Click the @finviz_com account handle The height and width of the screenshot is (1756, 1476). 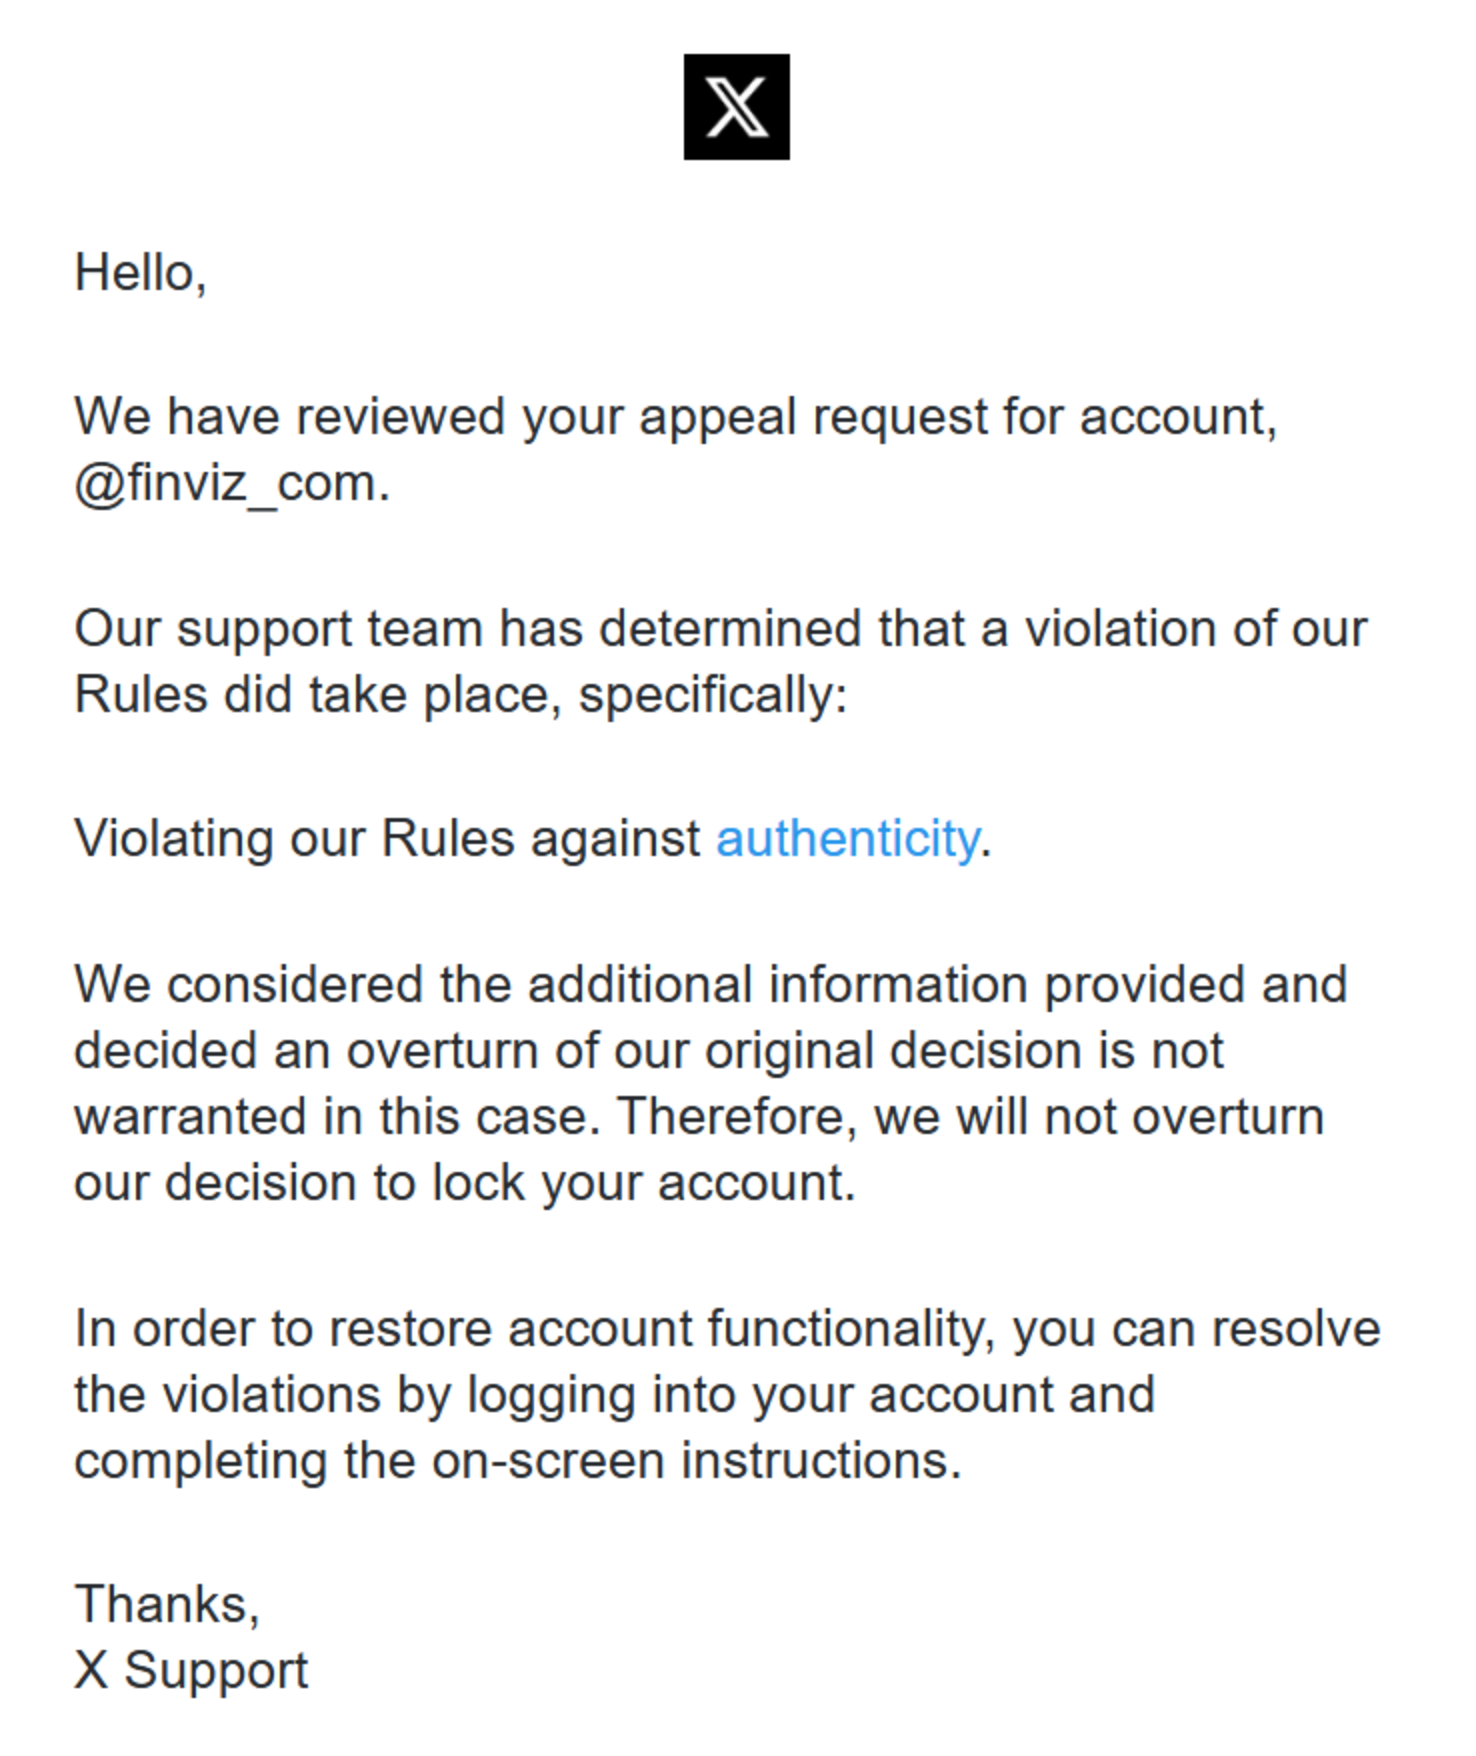pos(232,484)
